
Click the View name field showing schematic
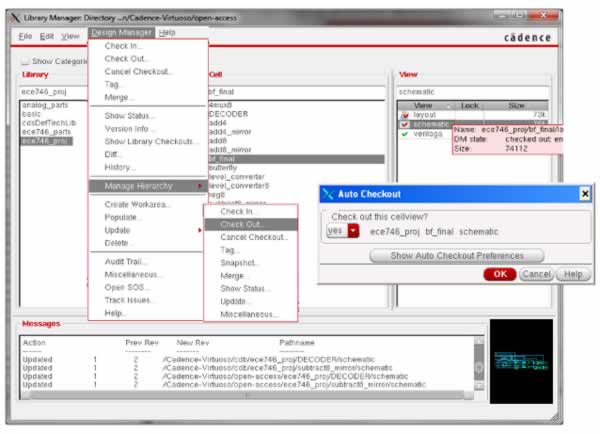coord(473,92)
